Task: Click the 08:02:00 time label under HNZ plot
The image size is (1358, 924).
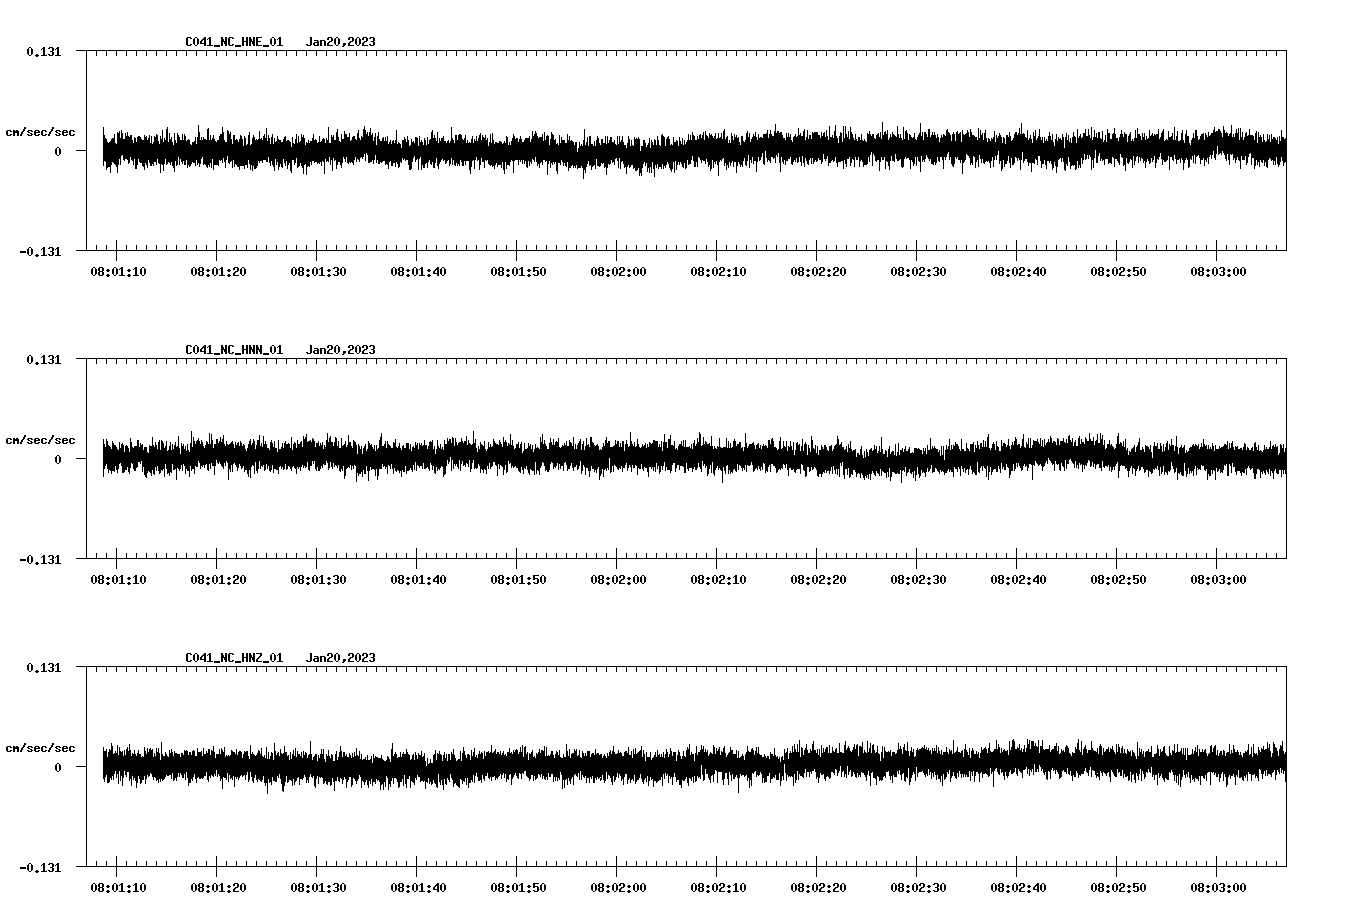Action: 618,888
